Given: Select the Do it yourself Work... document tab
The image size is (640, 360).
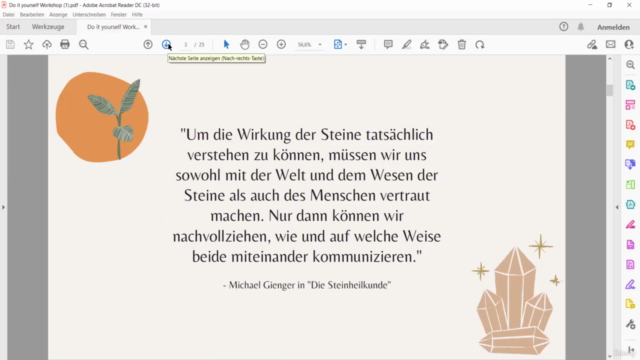Looking at the screenshot, I should (113, 27).
